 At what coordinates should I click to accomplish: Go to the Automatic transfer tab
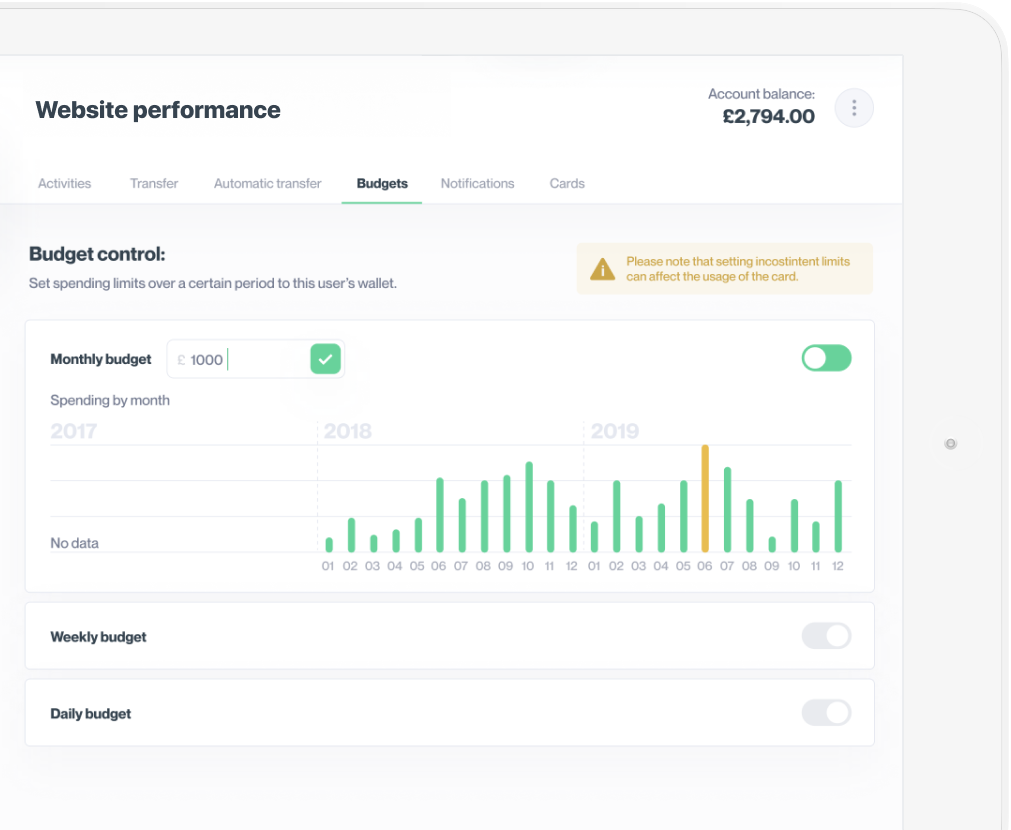[x=267, y=184]
